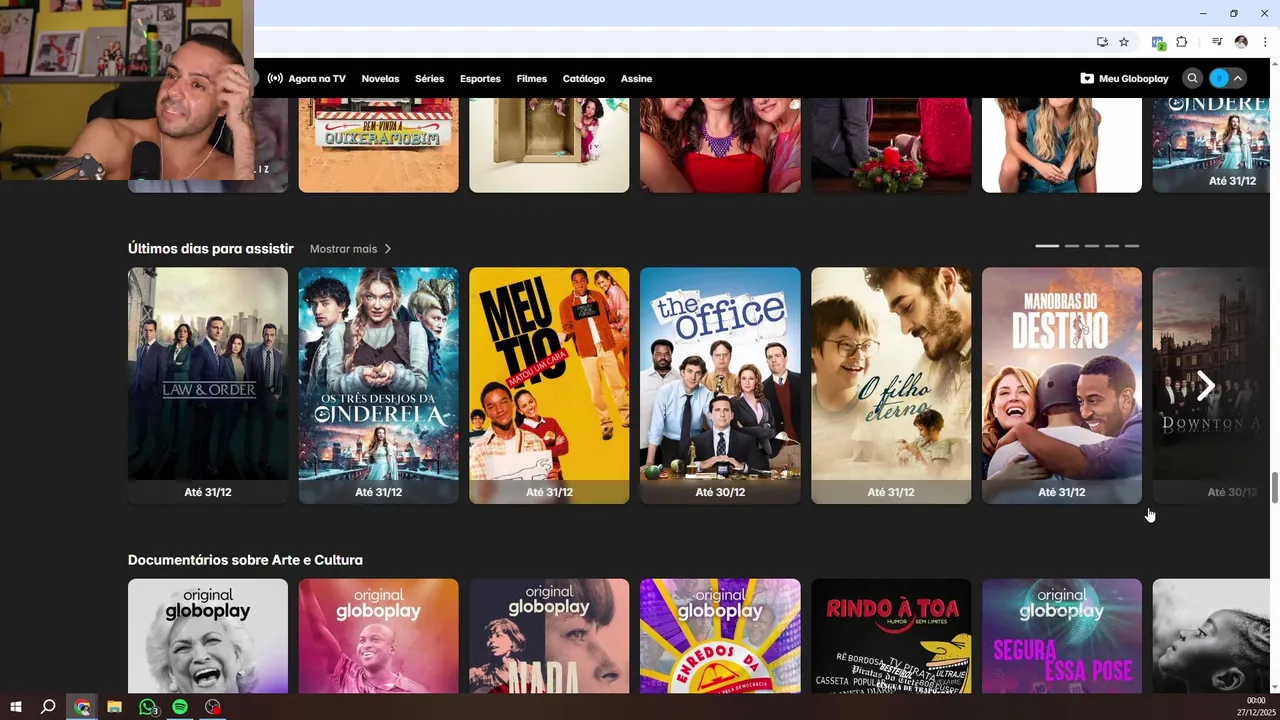Open Windows taskbar search
Viewport: 1280px width, 720px height.
coord(48,707)
